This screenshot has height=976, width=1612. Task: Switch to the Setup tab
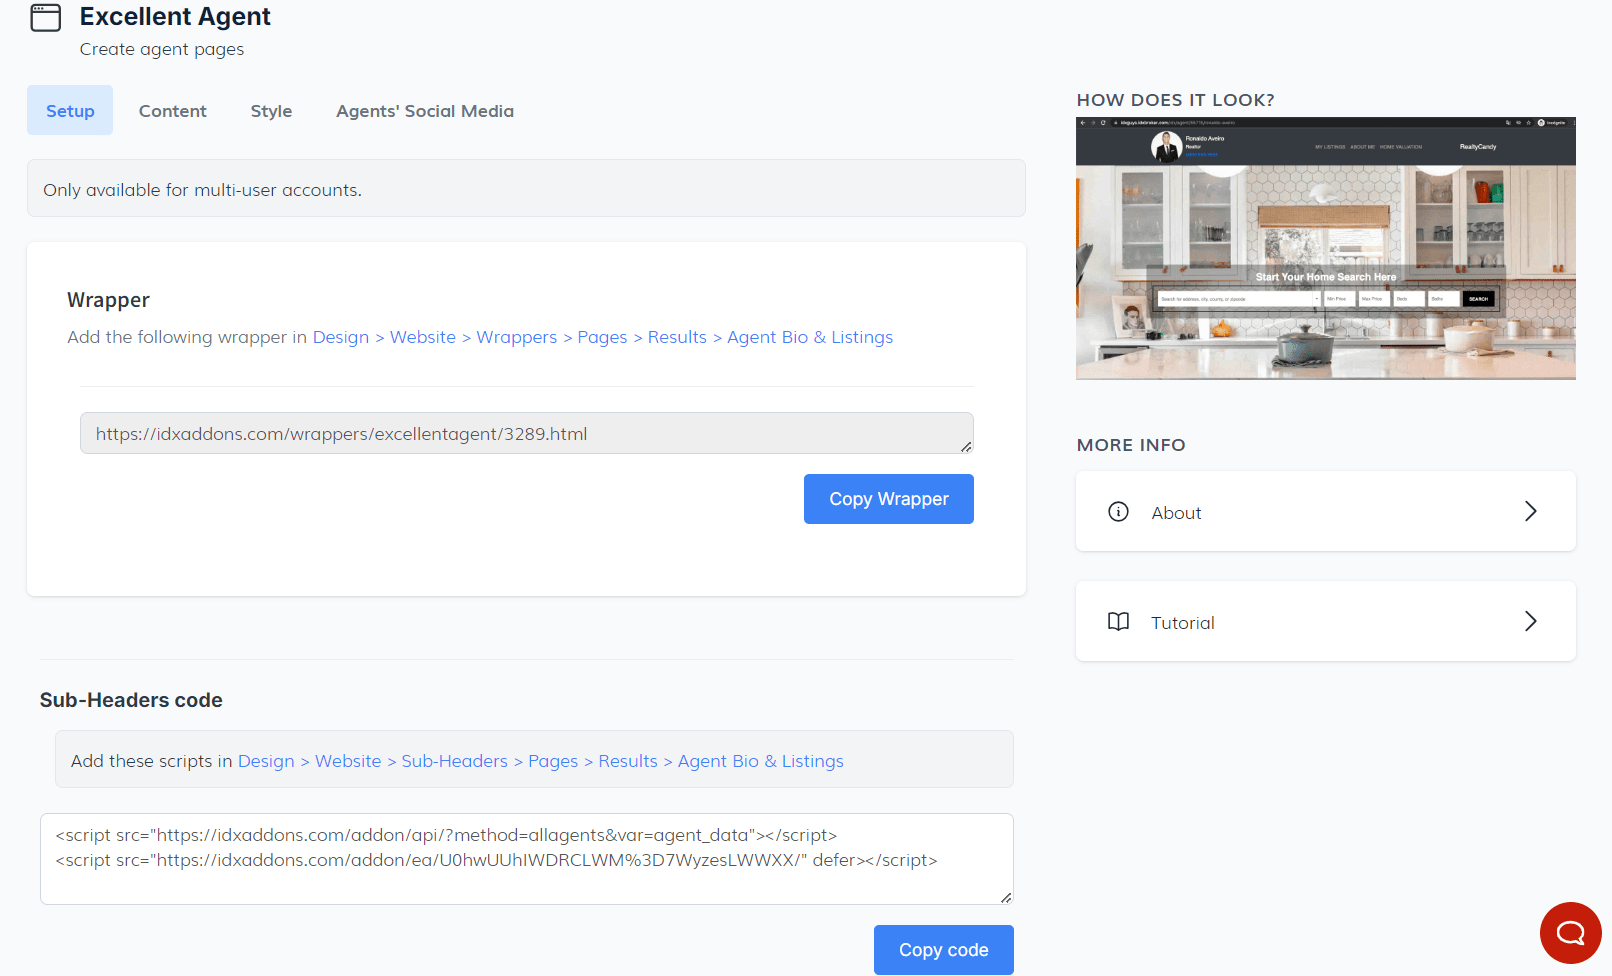[70, 111]
